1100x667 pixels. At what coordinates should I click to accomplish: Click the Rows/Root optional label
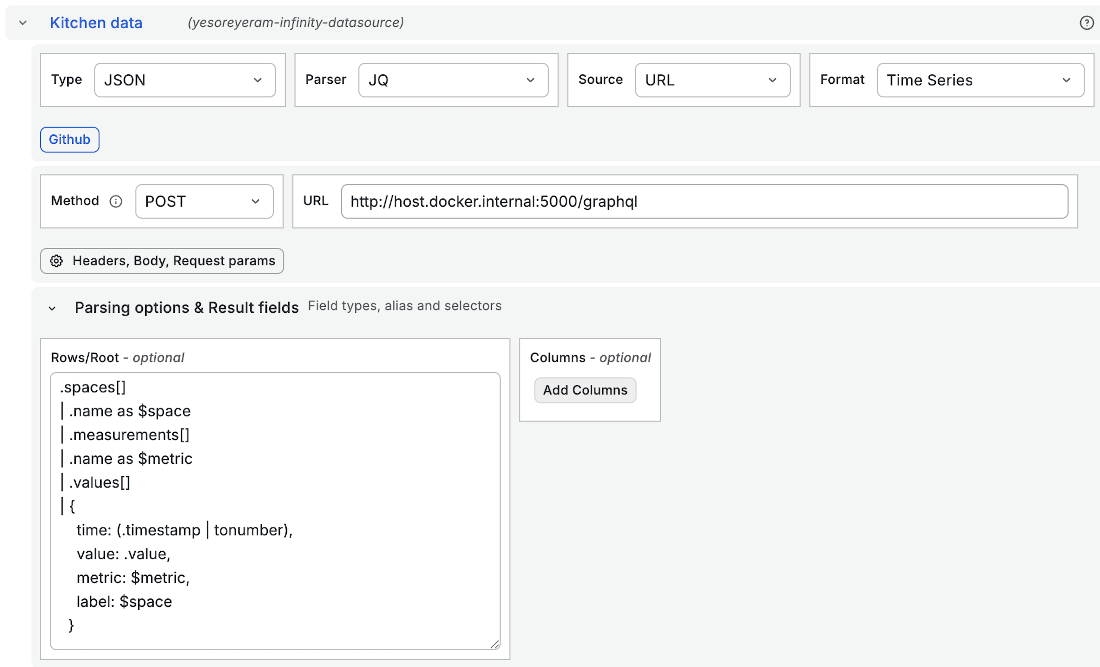click(x=117, y=358)
